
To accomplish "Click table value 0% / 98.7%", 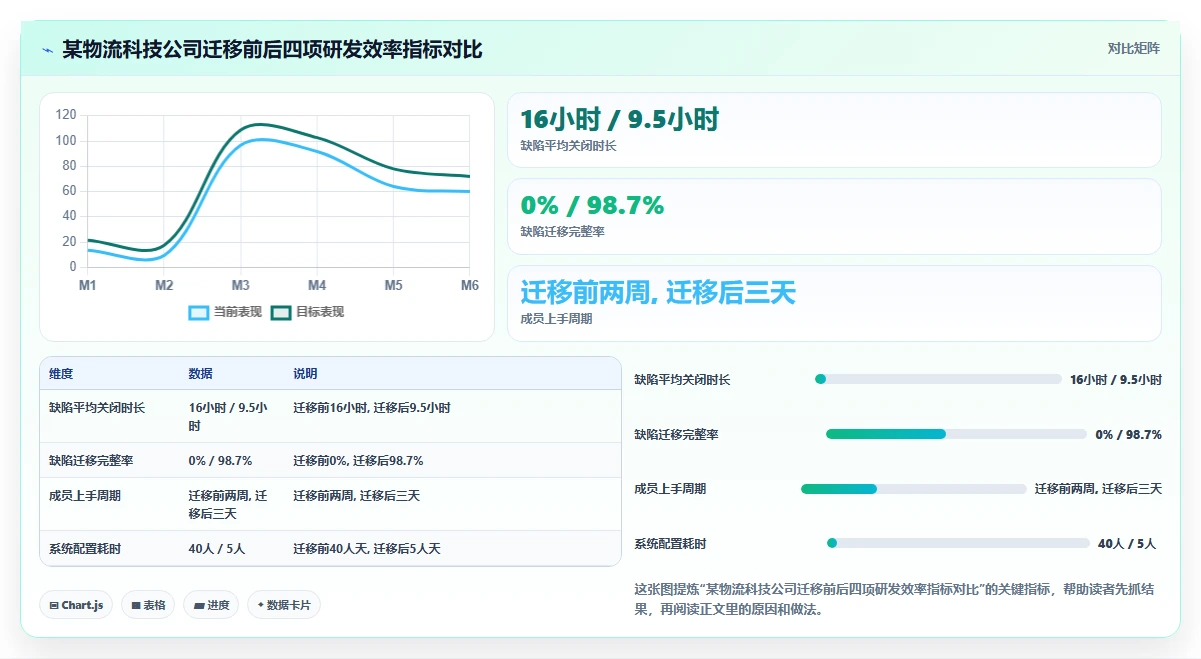I will (x=220, y=461).
